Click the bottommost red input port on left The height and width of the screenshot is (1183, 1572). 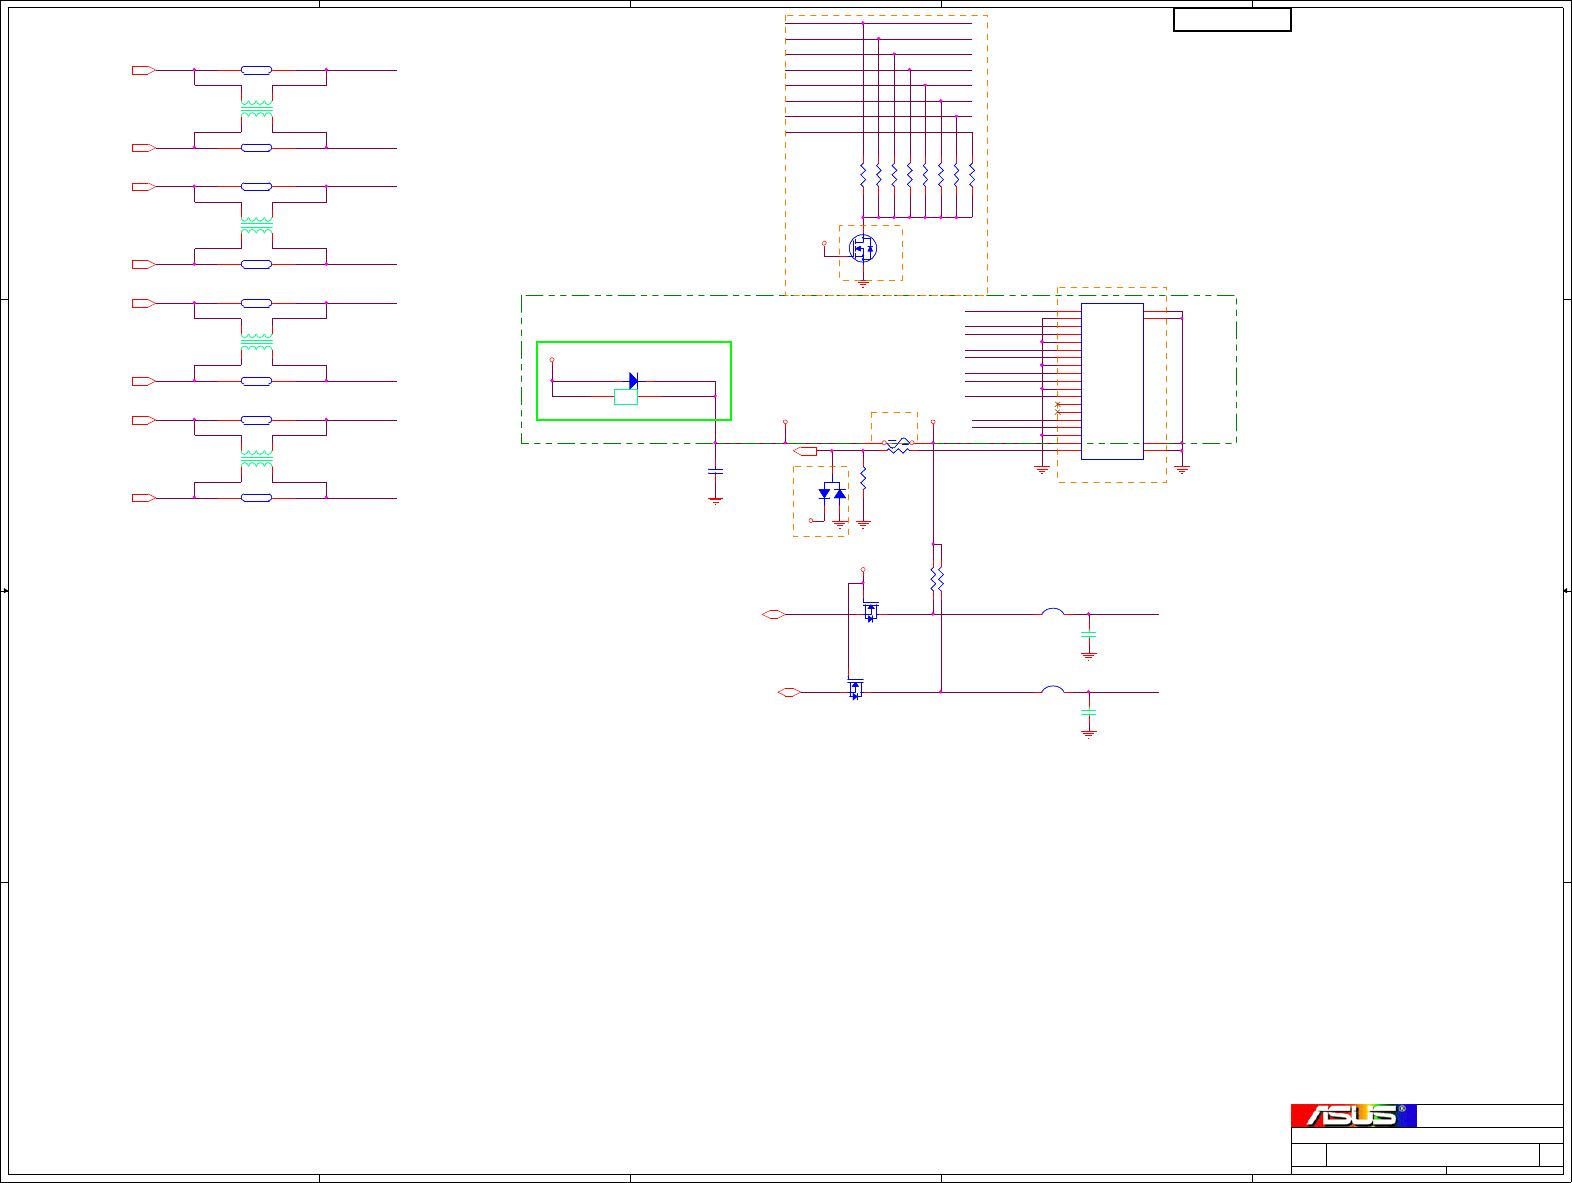click(x=144, y=498)
